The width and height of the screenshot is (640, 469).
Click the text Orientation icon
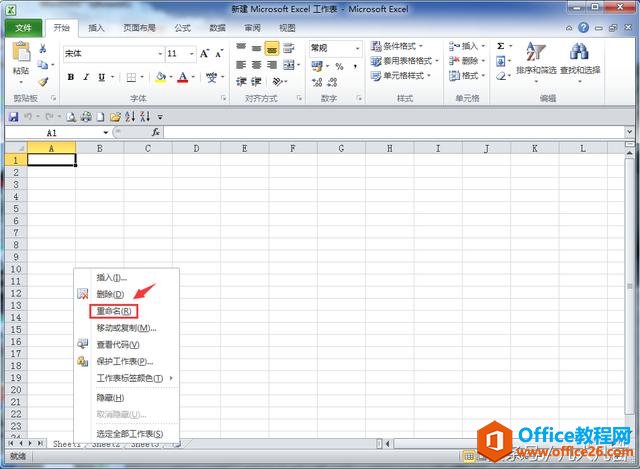click(278, 82)
